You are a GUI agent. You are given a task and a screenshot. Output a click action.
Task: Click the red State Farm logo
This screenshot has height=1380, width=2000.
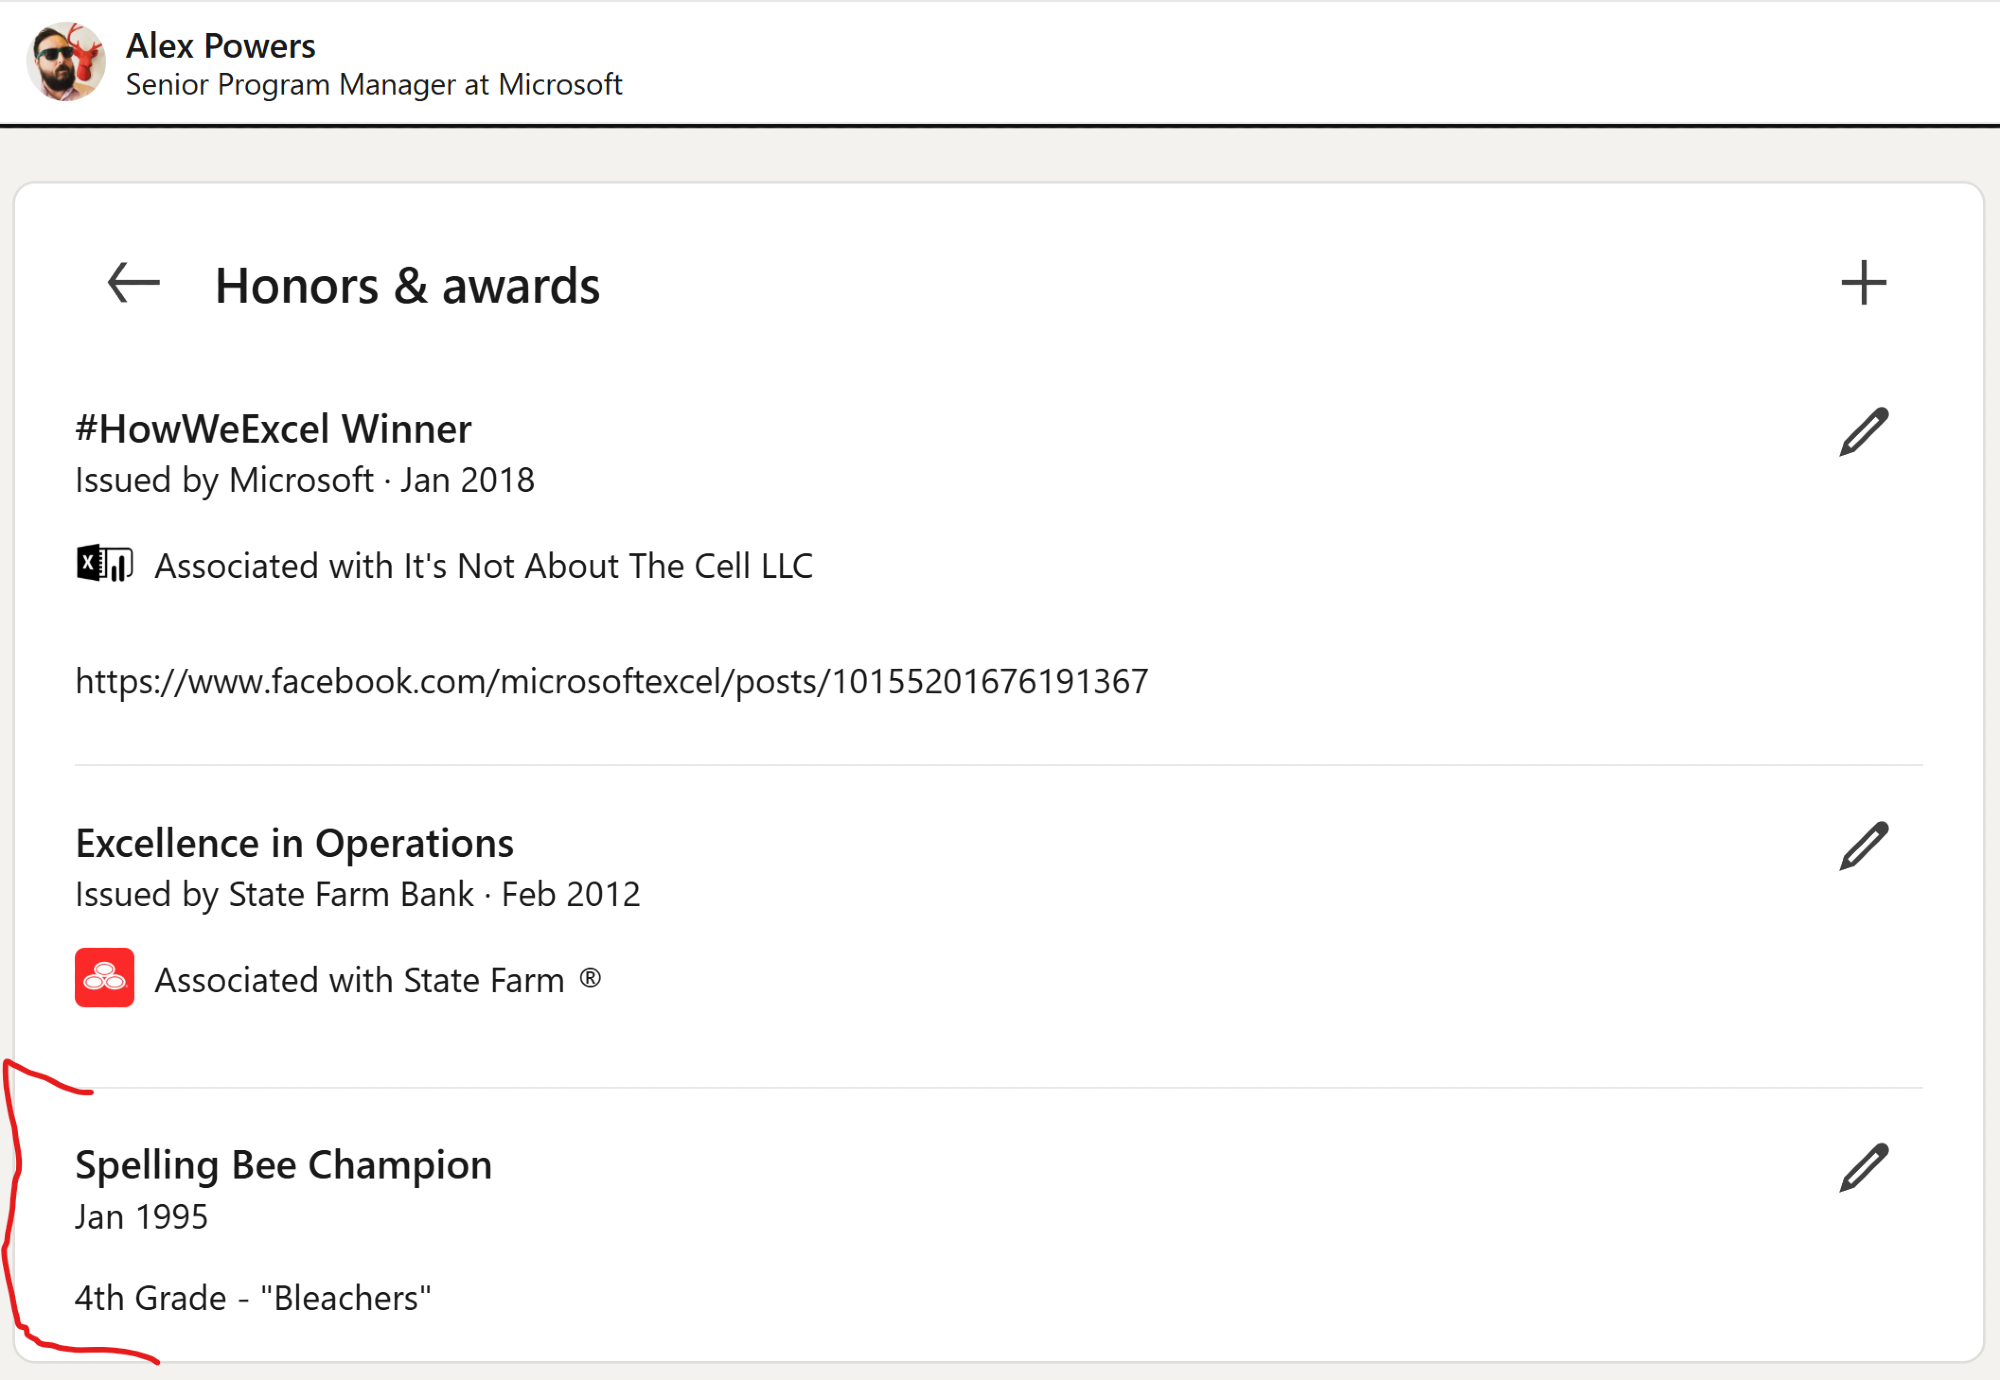pyautogui.click(x=104, y=977)
